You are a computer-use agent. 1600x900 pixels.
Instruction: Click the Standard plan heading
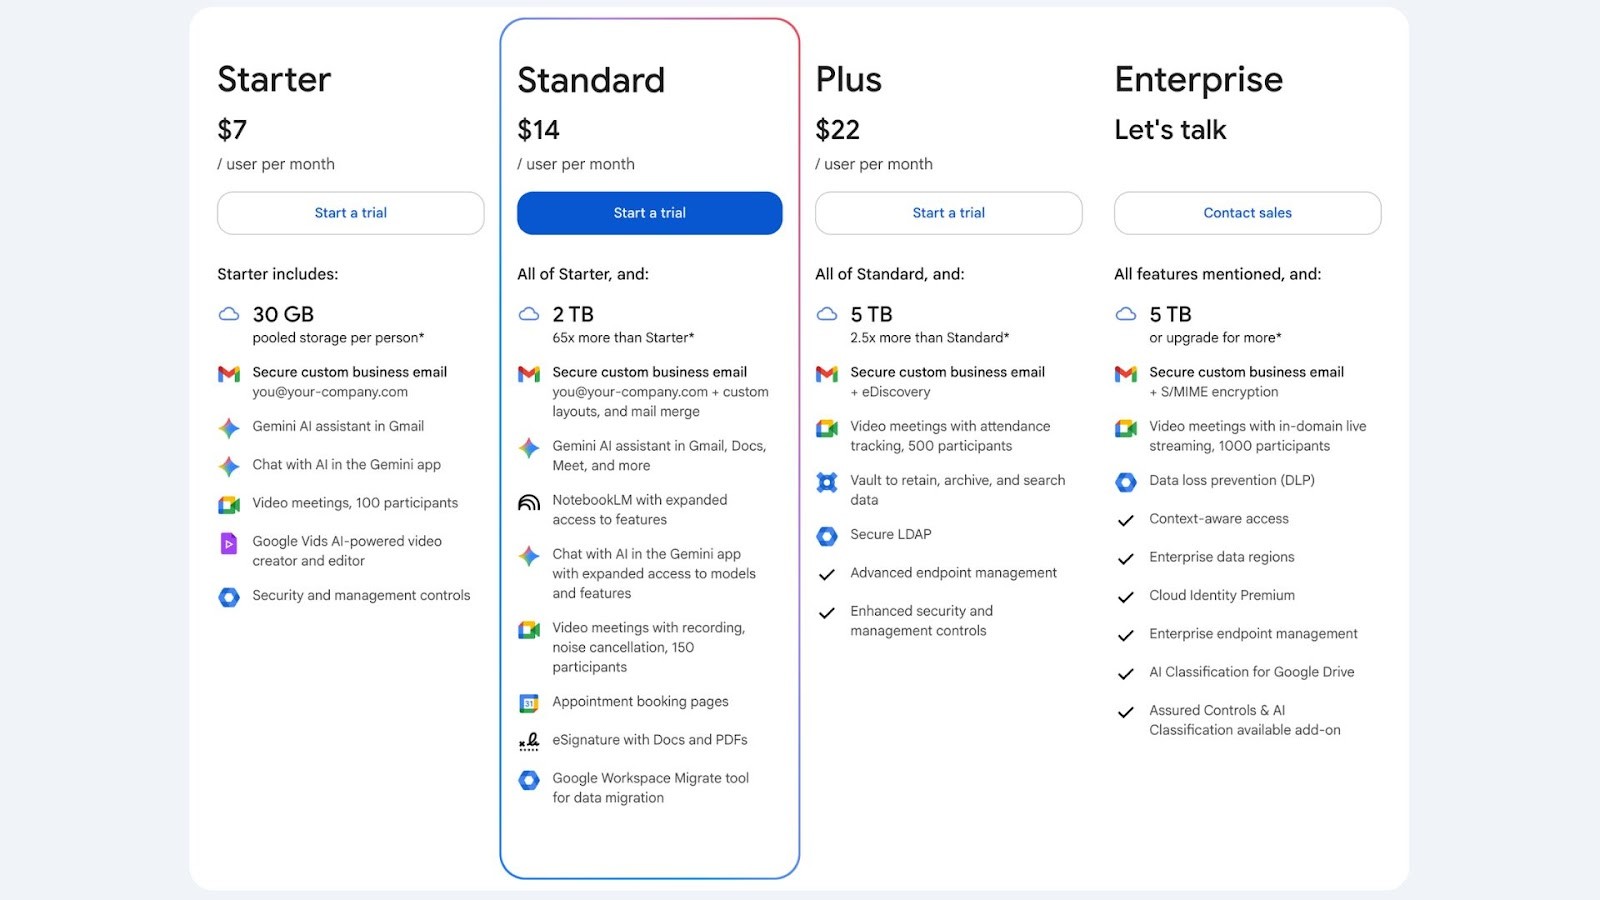click(591, 80)
